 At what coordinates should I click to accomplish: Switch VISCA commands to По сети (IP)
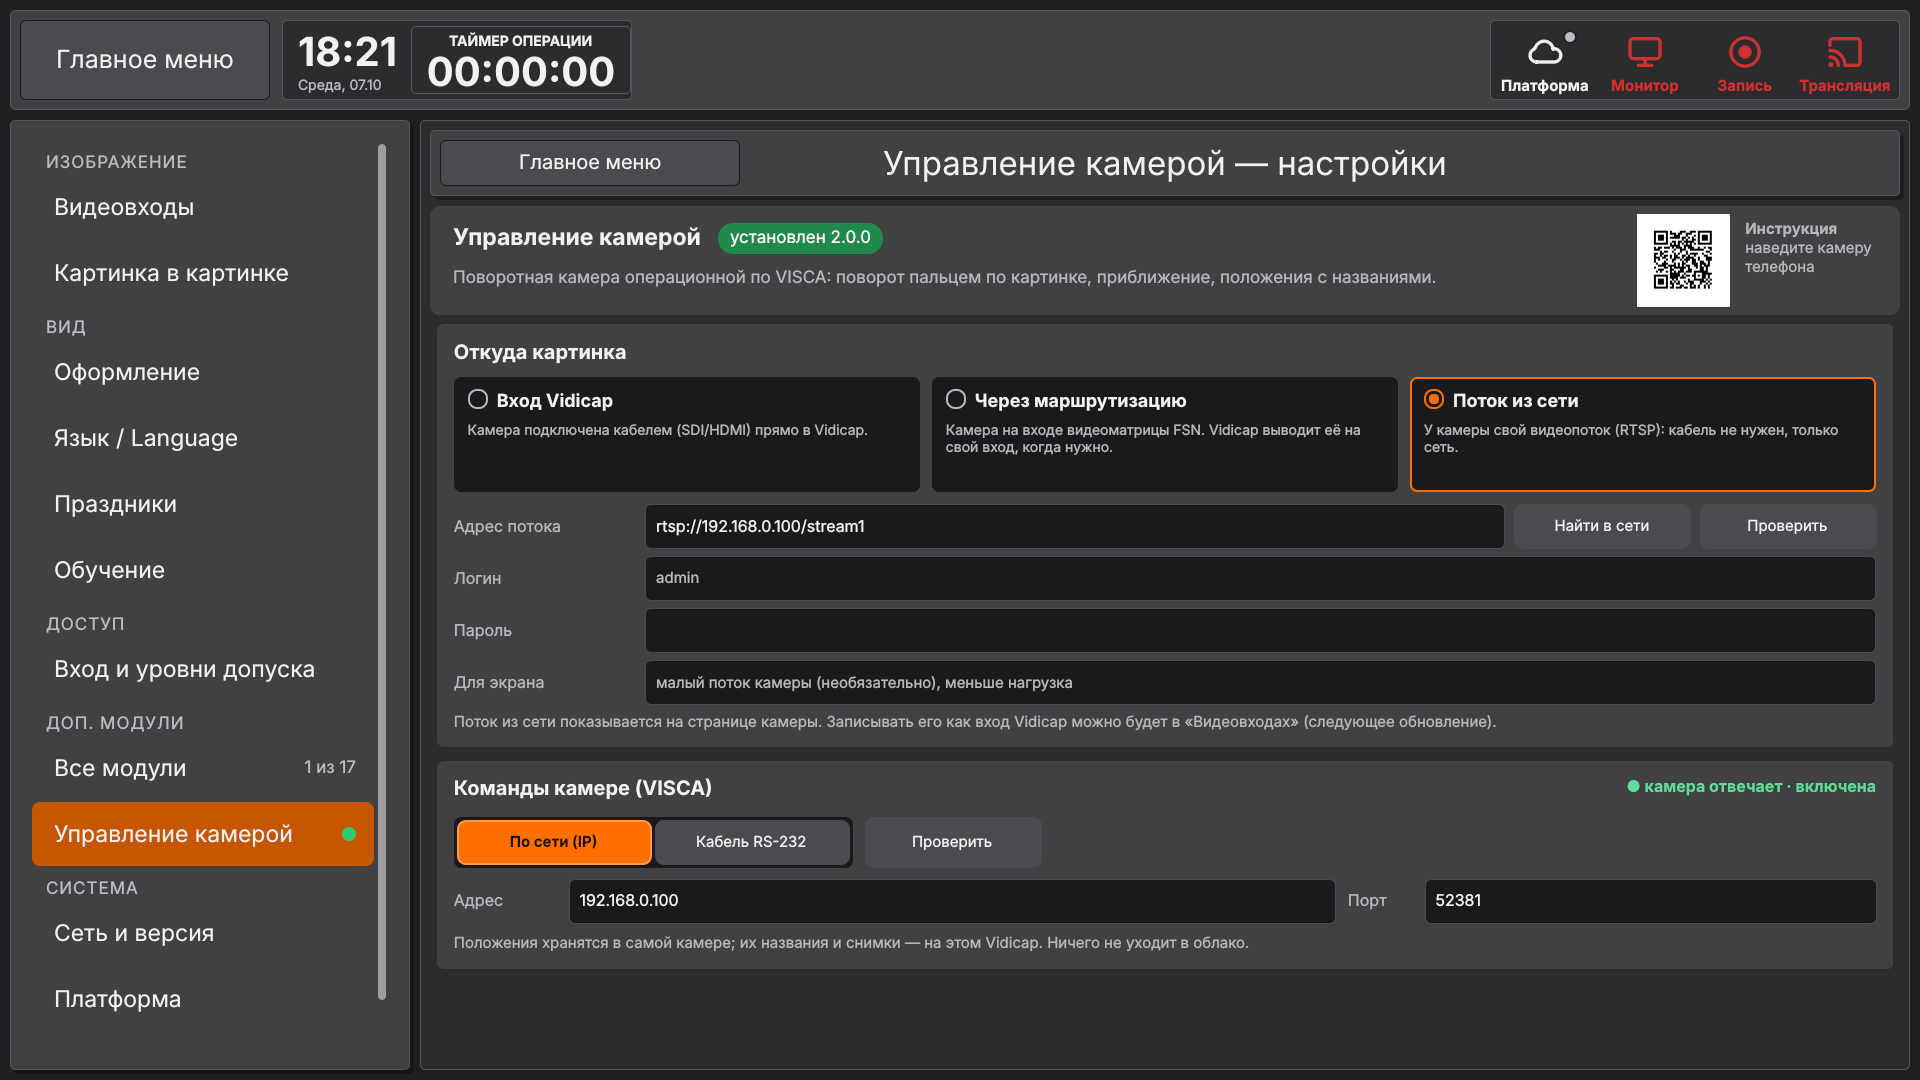553,842
